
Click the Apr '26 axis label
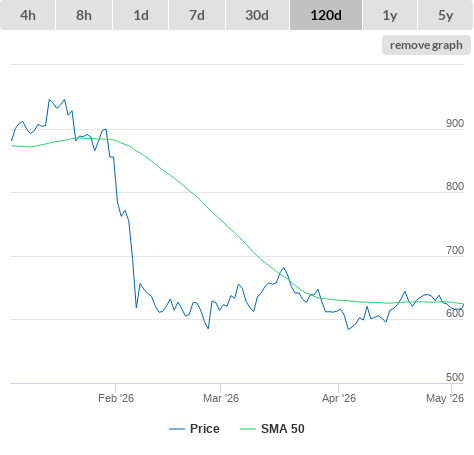[x=339, y=398]
